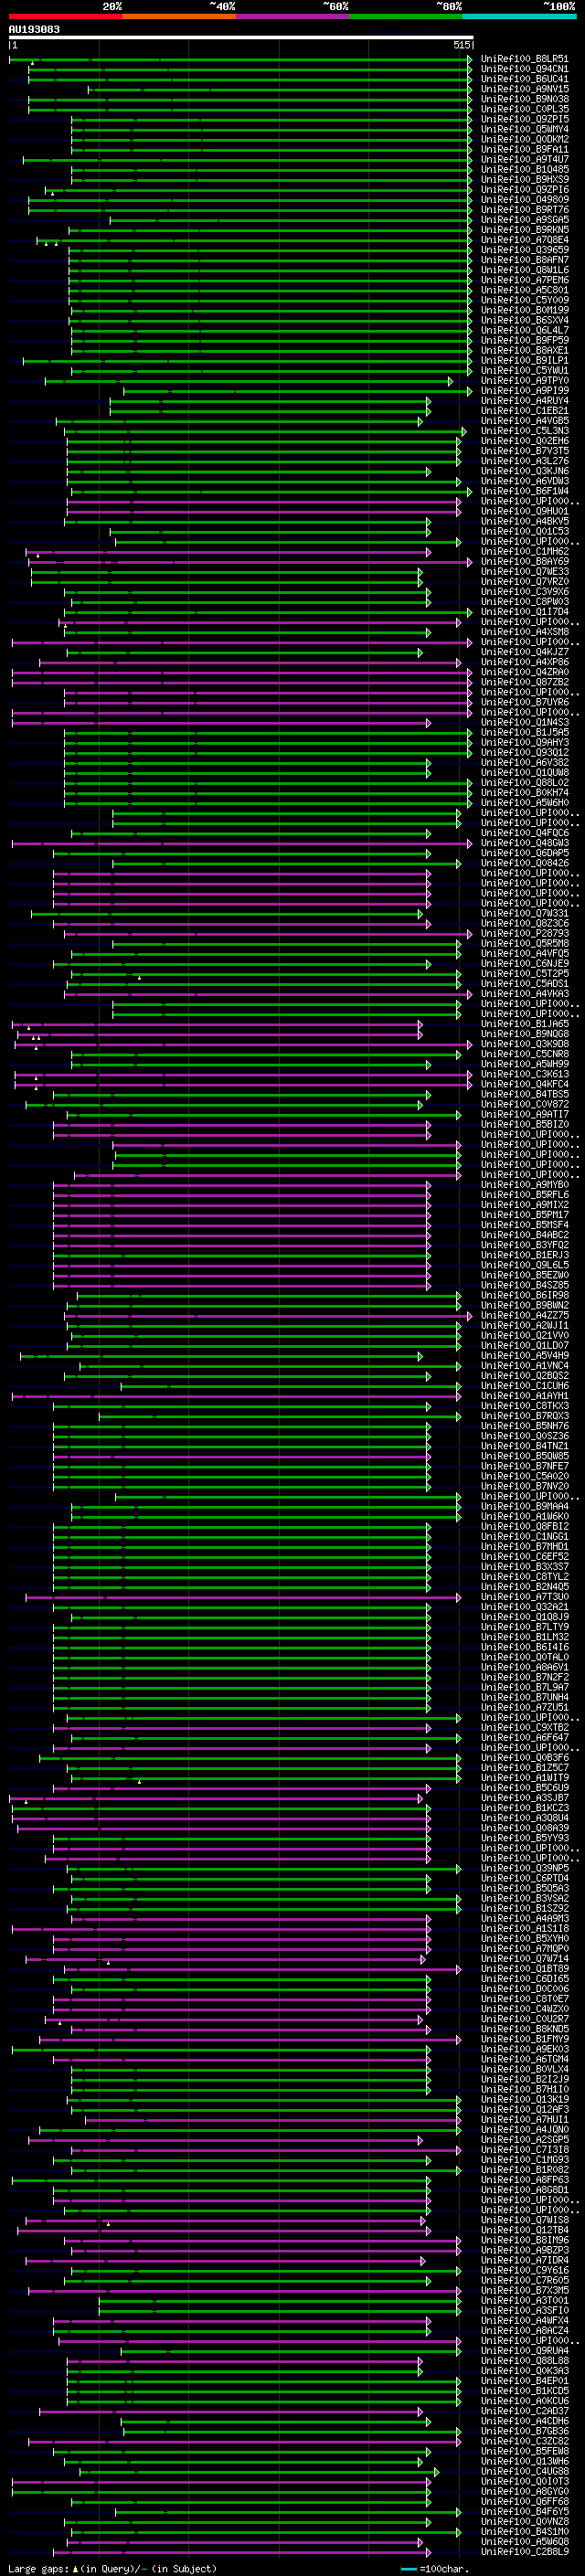The image size is (585, 2576).
Task: Open hit UniRef100_A4XSM8
Action: coord(525,632)
